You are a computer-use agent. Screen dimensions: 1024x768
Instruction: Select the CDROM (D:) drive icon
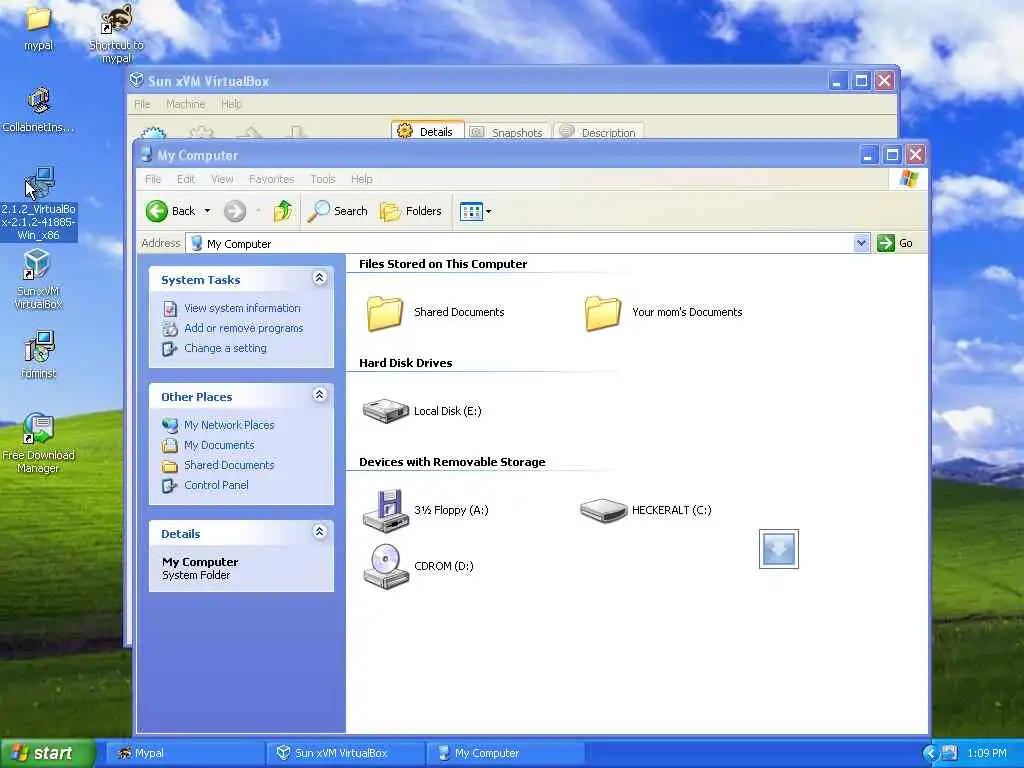tap(385, 567)
